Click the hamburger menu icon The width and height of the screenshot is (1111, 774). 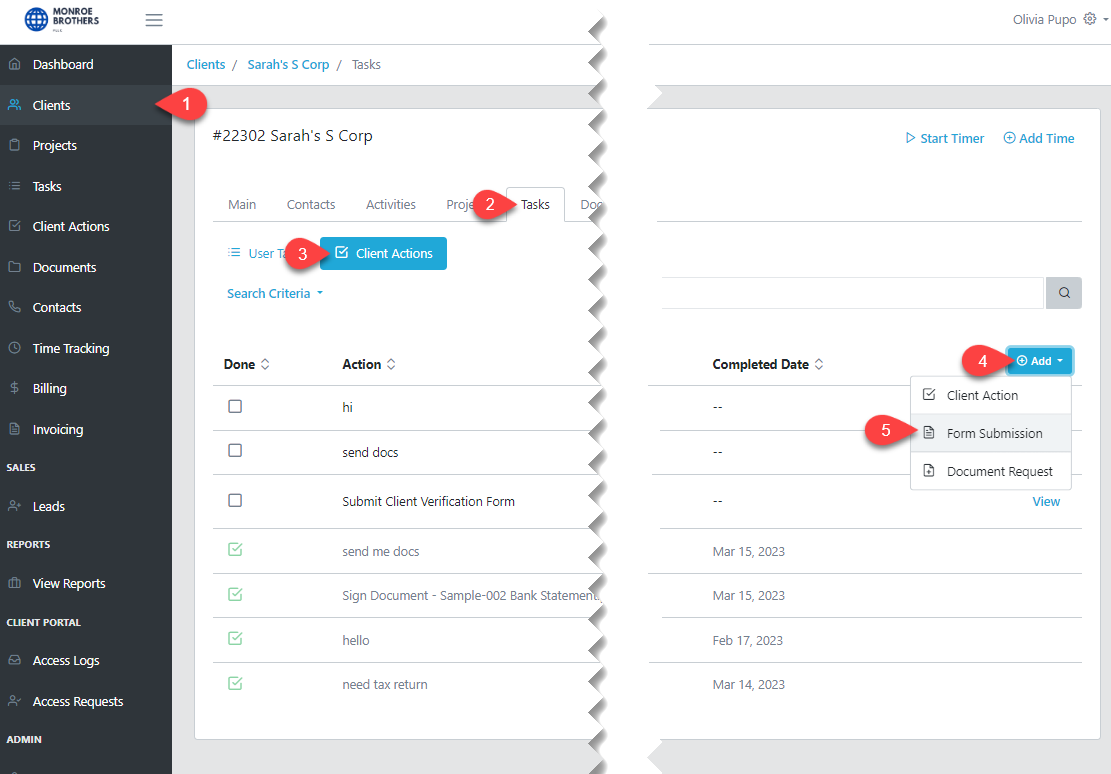click(x=153, y=19)
